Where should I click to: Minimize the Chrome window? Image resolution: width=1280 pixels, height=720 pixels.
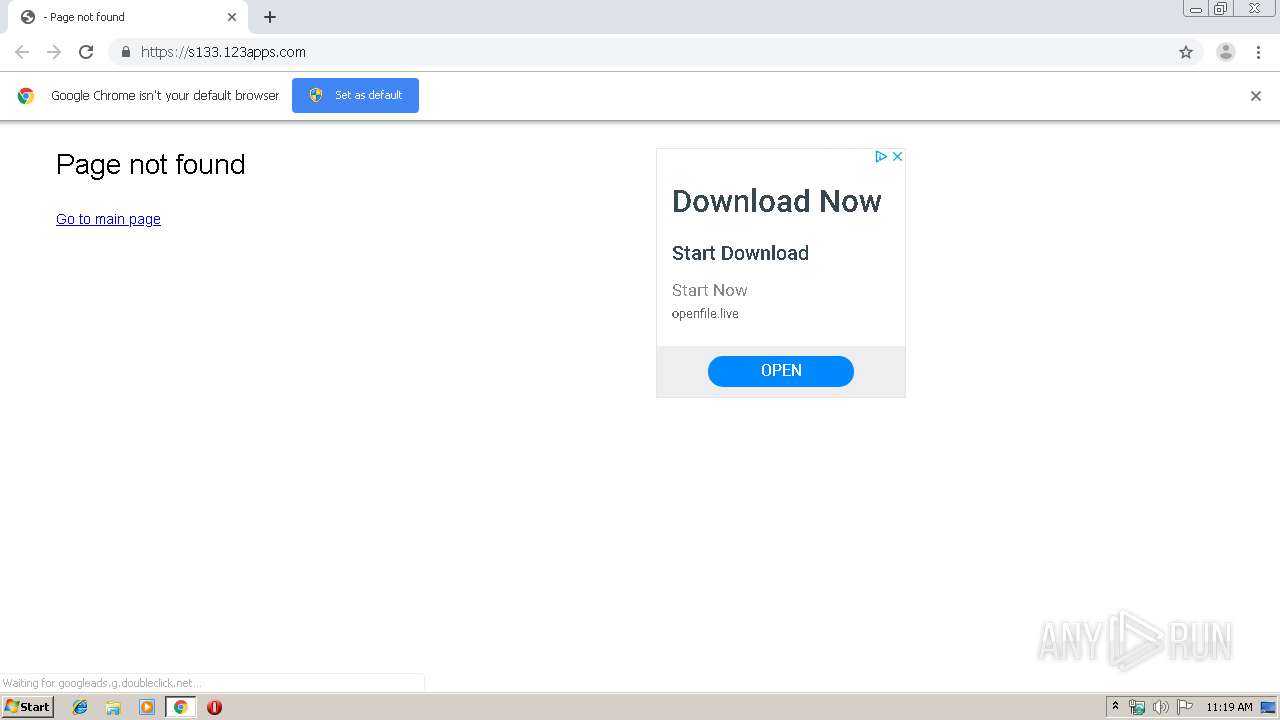pos(1195,9)
